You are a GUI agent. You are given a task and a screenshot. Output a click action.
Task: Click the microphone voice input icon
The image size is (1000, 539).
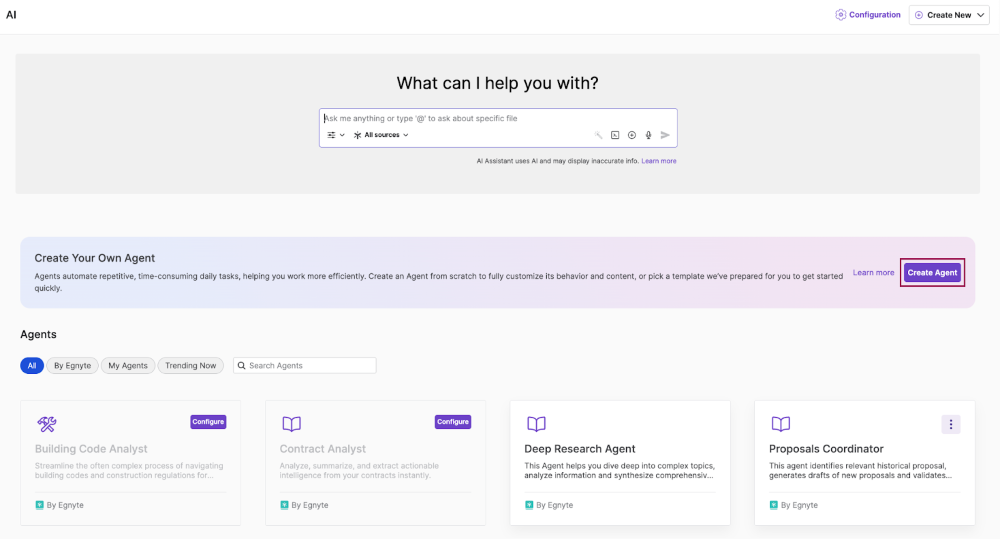tap(648, 135)
